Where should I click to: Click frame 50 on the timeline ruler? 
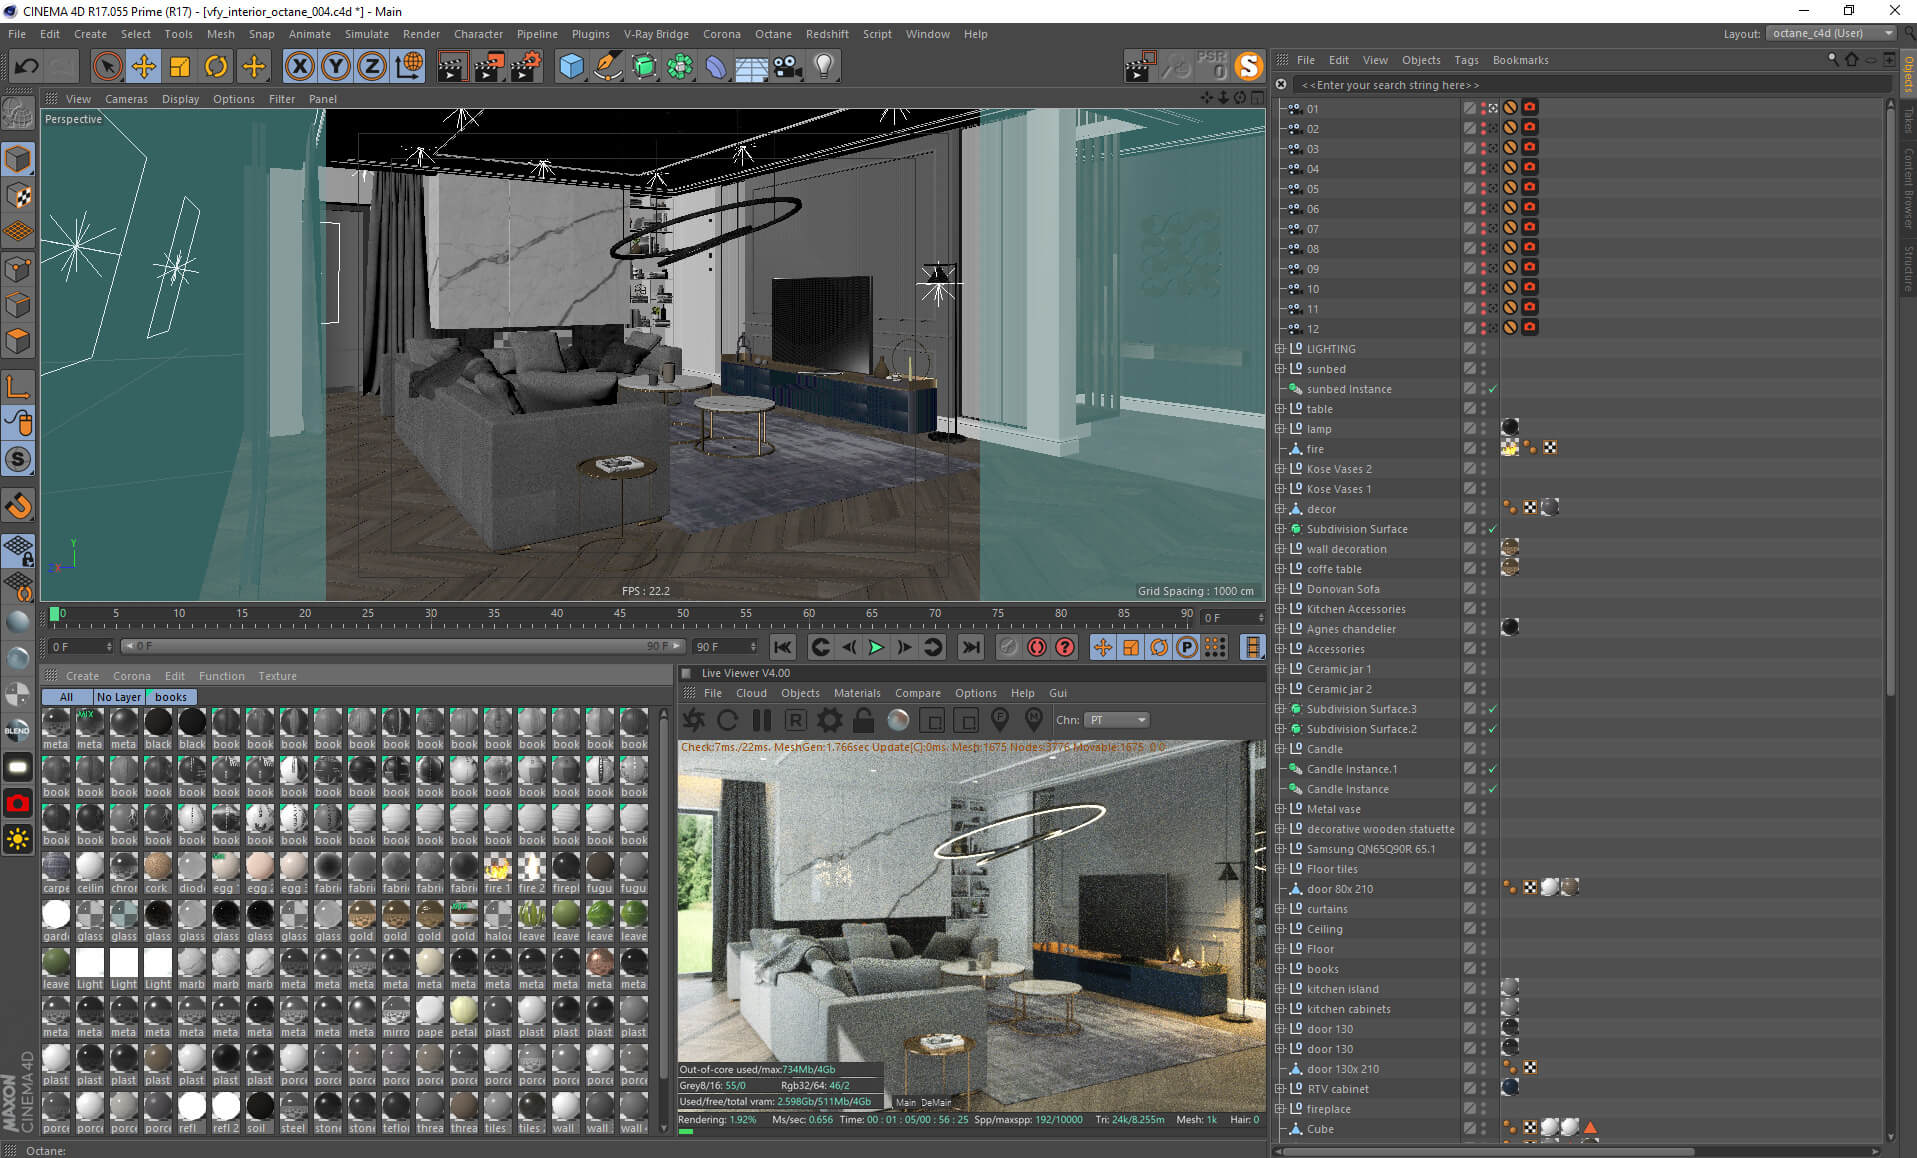tap(682, 613)
